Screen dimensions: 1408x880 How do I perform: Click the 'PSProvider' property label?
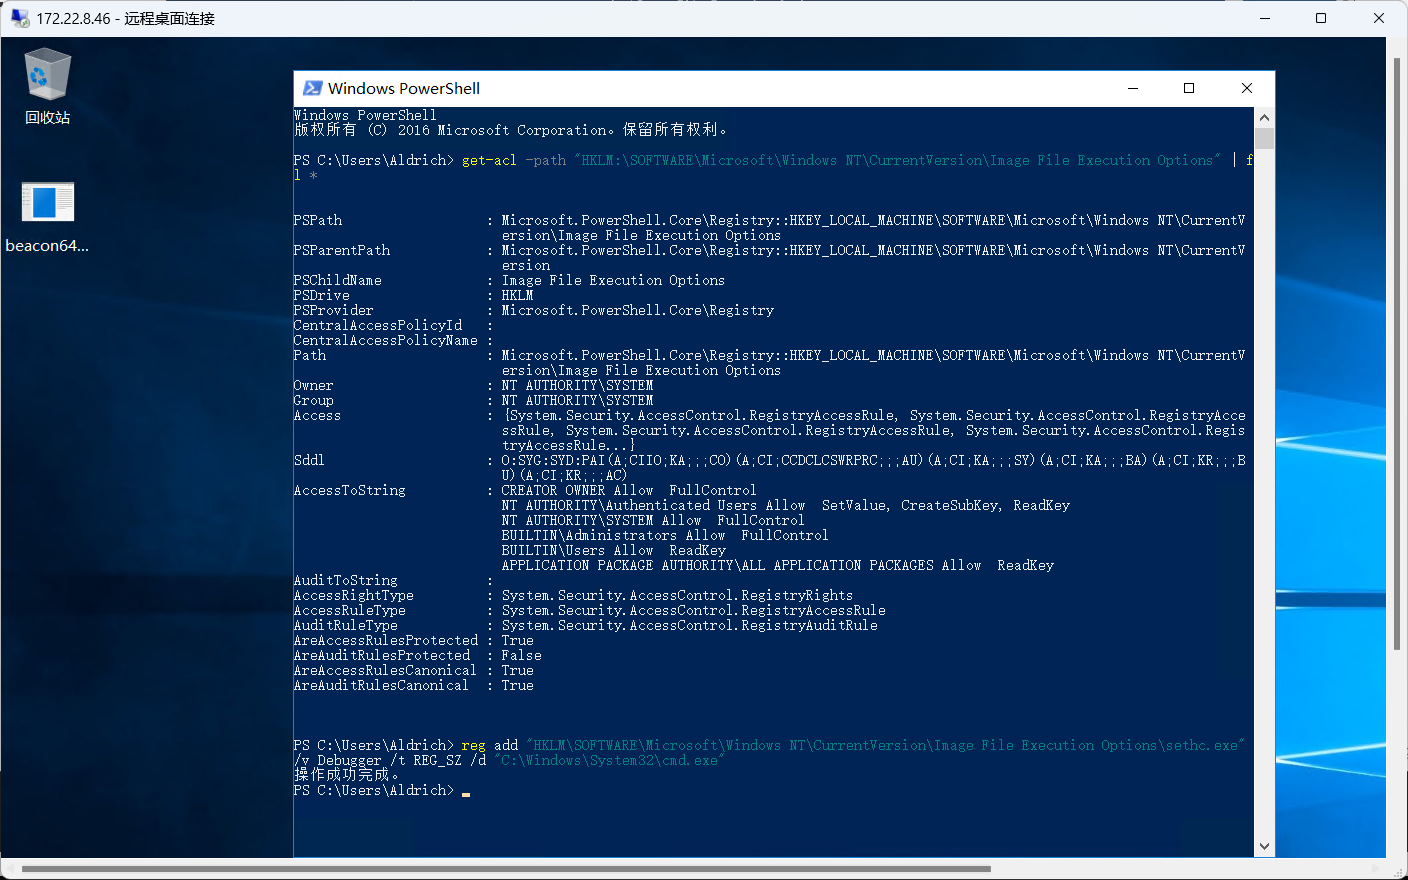click(x=334, y=310)
